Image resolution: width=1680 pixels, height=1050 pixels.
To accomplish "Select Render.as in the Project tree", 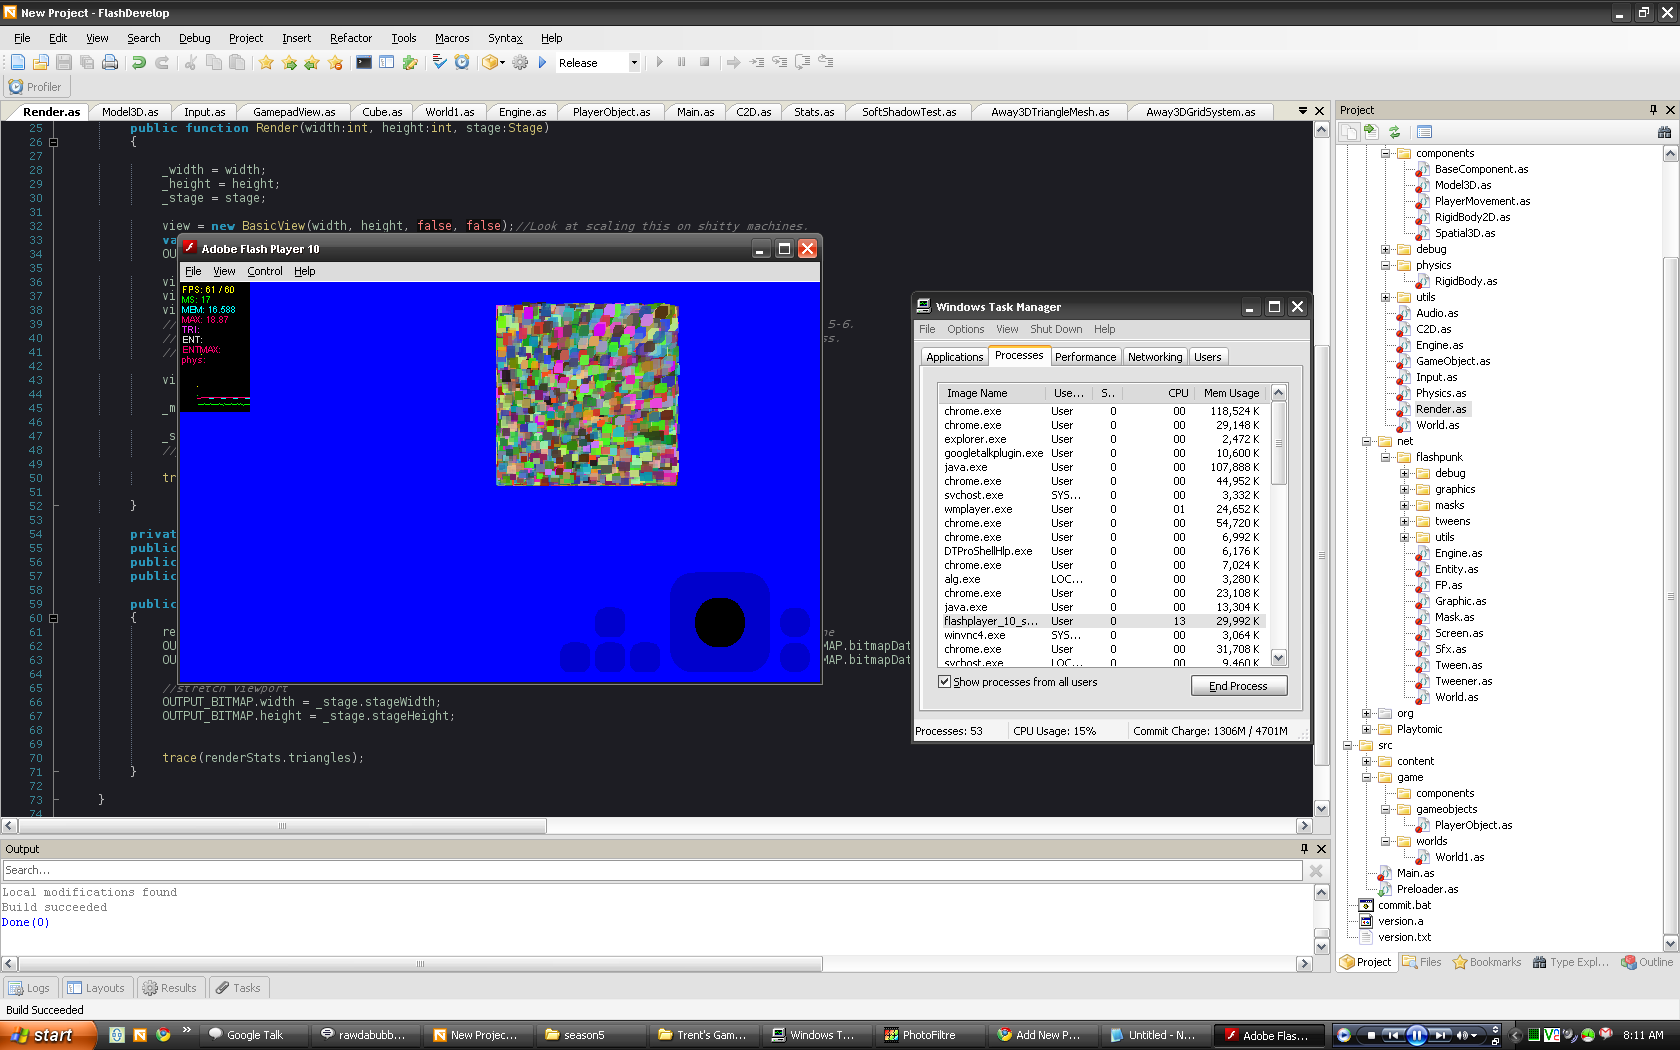I will tap(1442, 409).
